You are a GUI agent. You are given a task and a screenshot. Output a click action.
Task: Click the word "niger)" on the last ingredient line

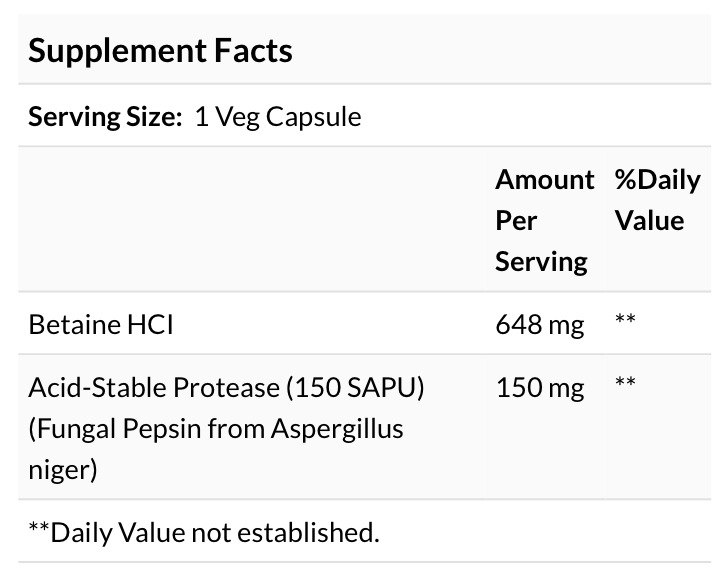click(62, 469)
